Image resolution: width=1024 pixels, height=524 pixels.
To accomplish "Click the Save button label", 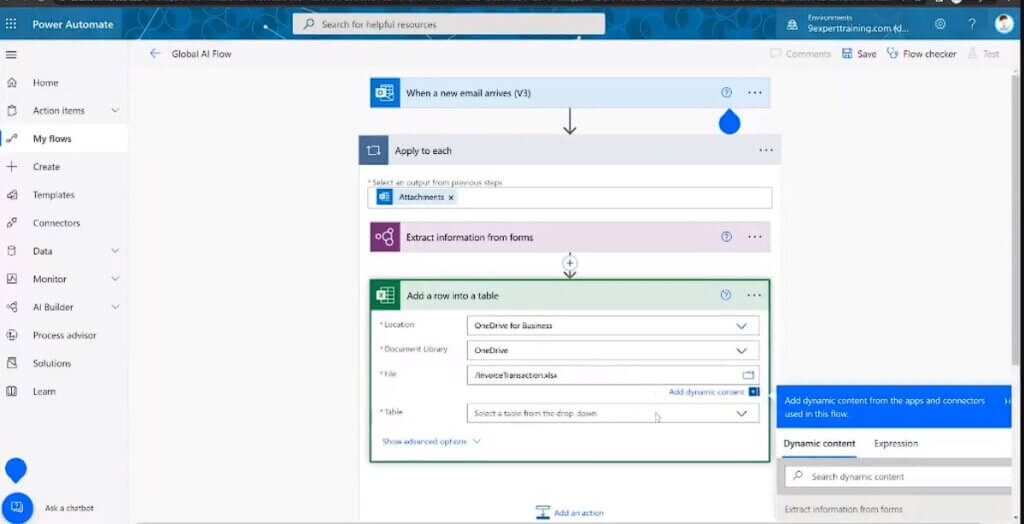I will (867, 54).
